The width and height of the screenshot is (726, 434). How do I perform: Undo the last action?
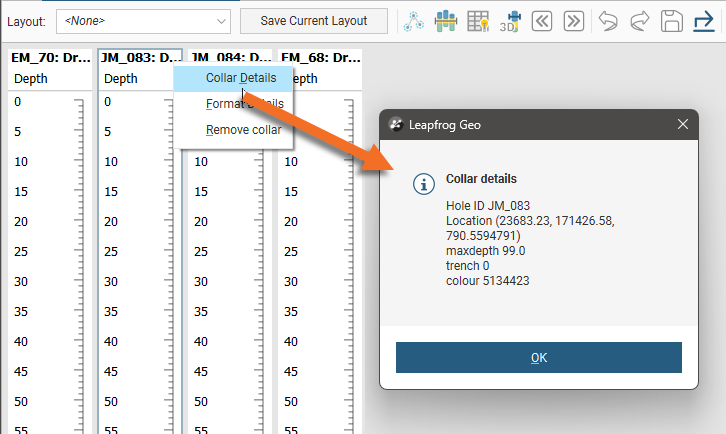[609, 21]
